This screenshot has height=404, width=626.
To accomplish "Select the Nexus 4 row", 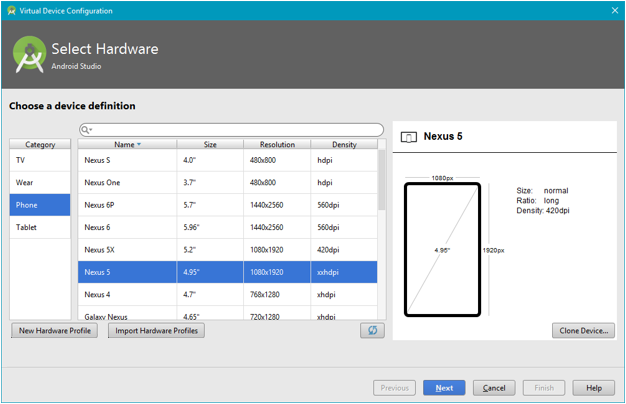I will [x=228, y=295].
